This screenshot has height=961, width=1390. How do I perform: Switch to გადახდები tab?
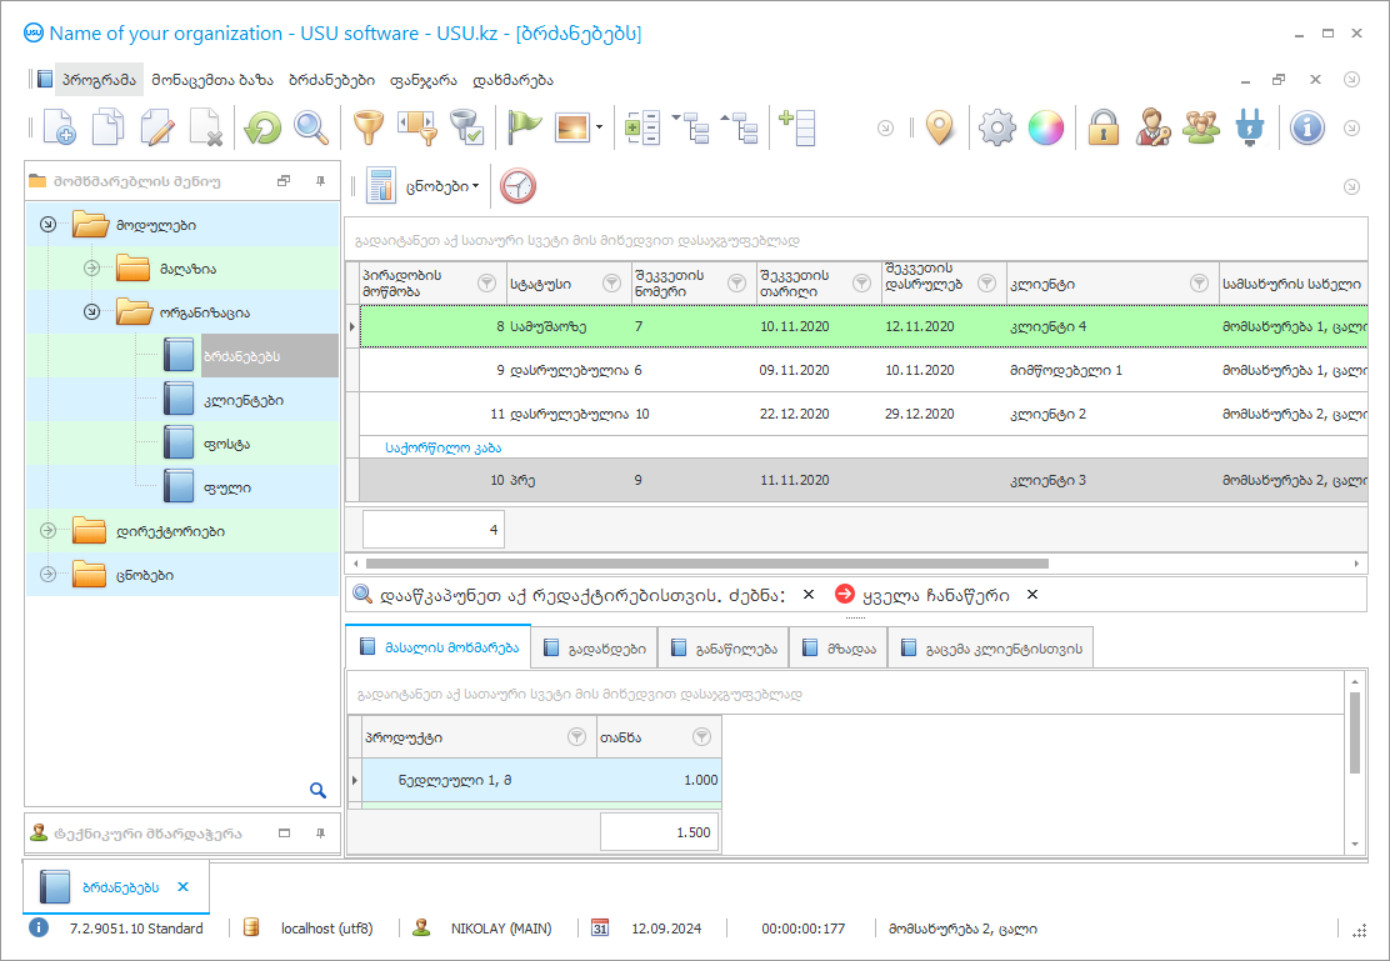594,648
